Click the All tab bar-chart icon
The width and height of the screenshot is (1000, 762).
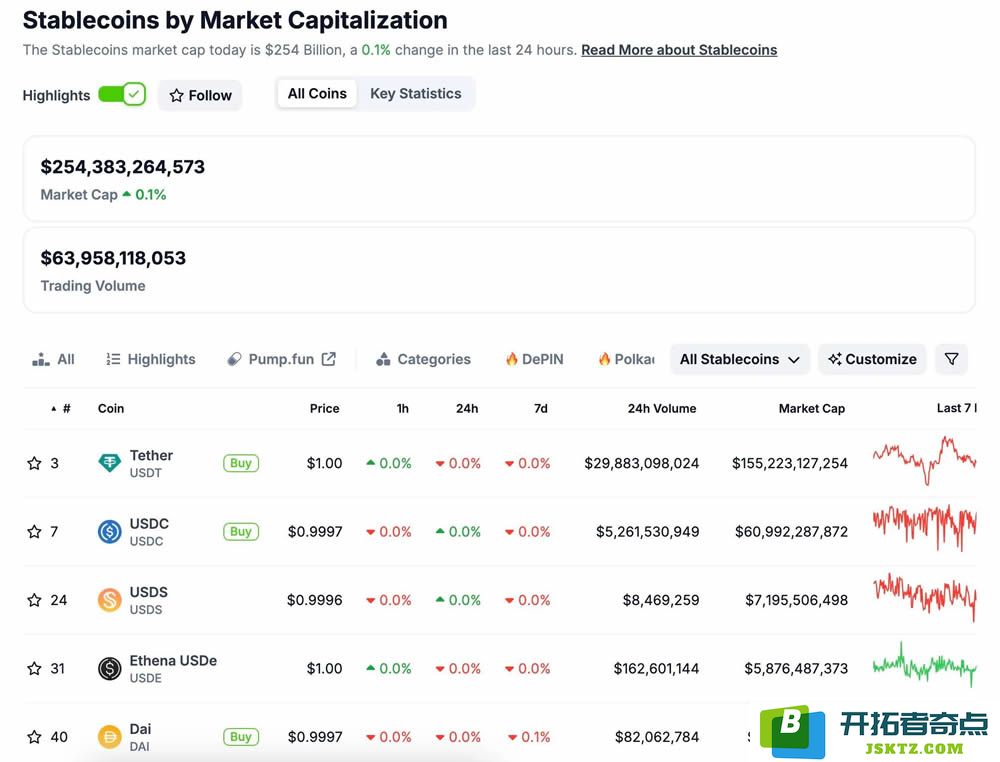[x=41, y=360]
